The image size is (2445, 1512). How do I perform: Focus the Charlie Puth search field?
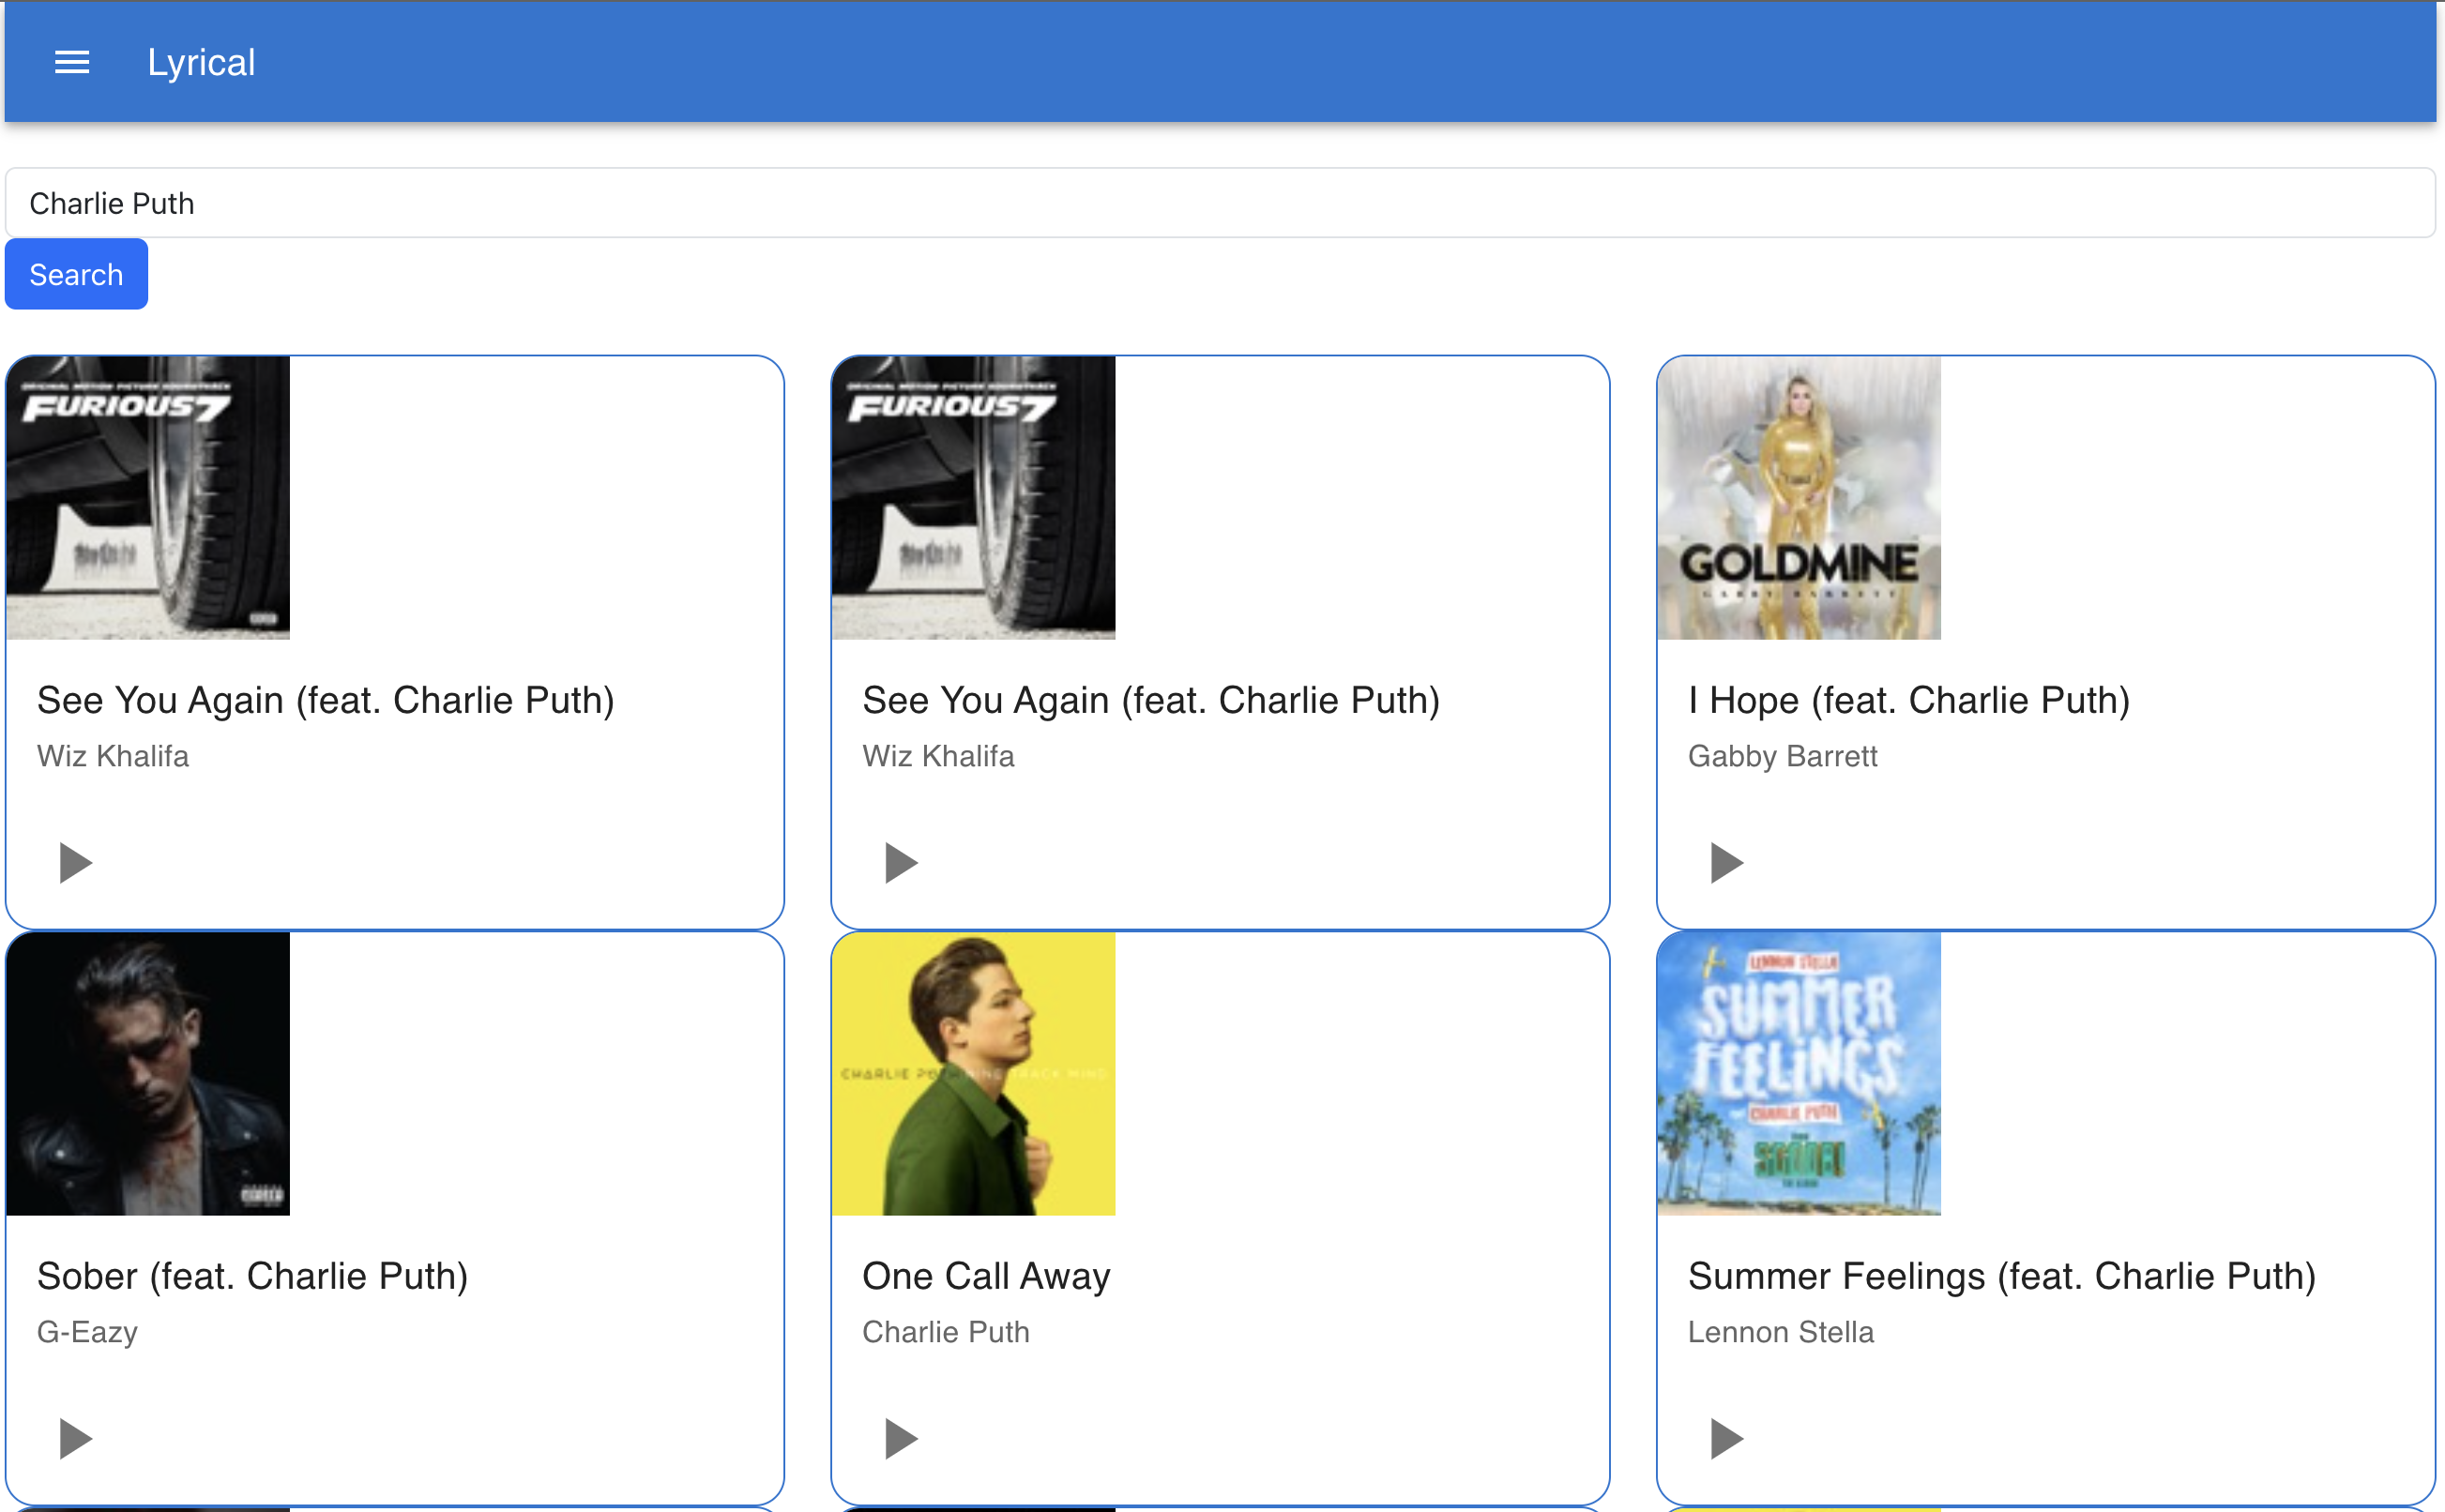[x=1220, y=203]
